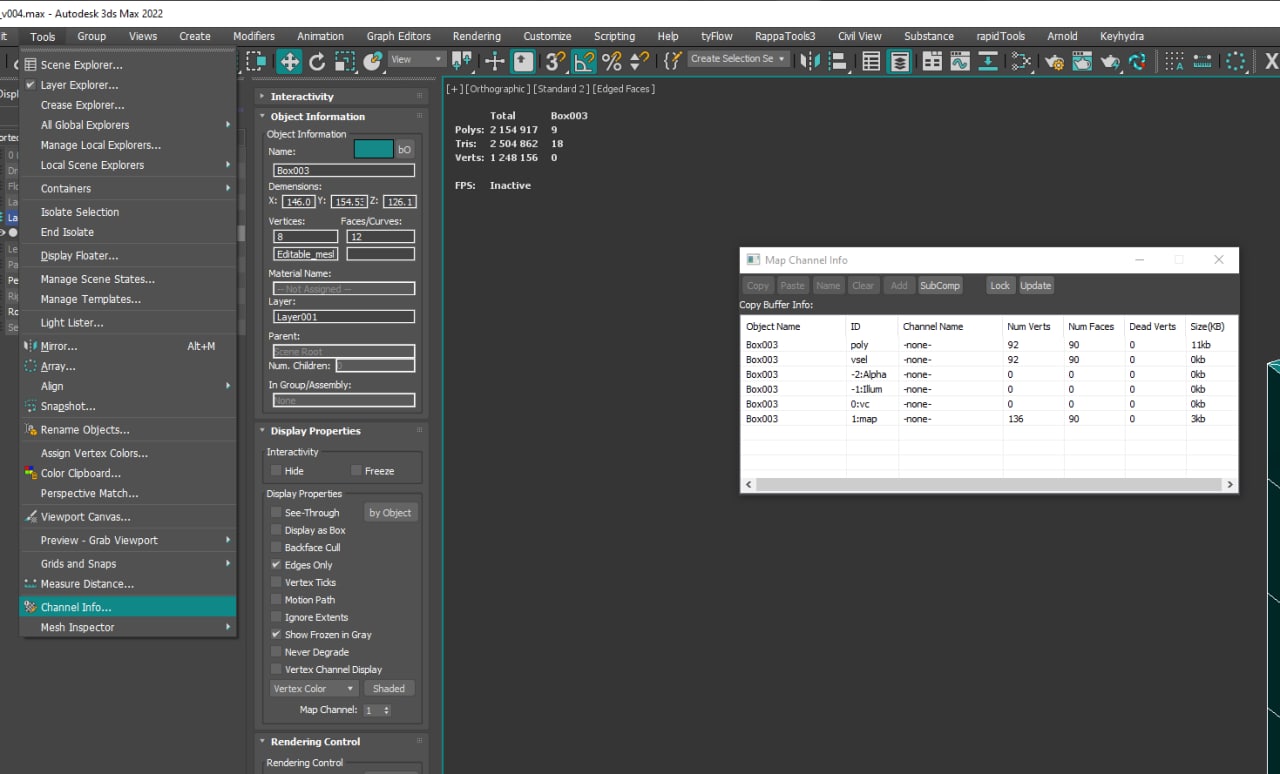Open the Schematic View icon
This screenshot has height=774, width=1280.
pos(988,61)
